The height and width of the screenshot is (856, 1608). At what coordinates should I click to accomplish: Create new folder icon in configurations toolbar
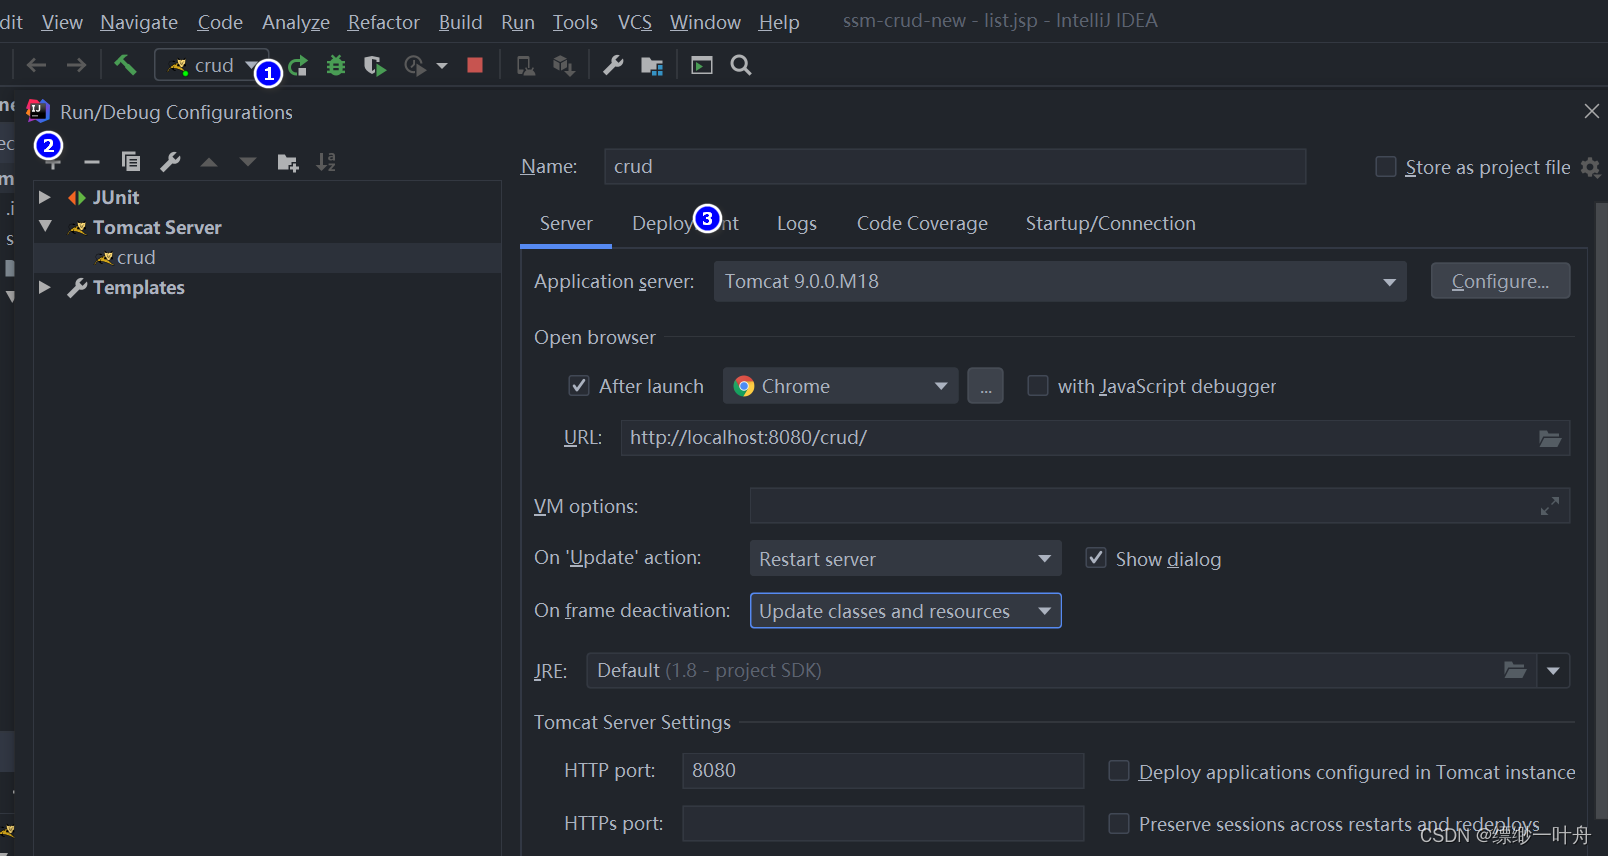coord(288,162)
